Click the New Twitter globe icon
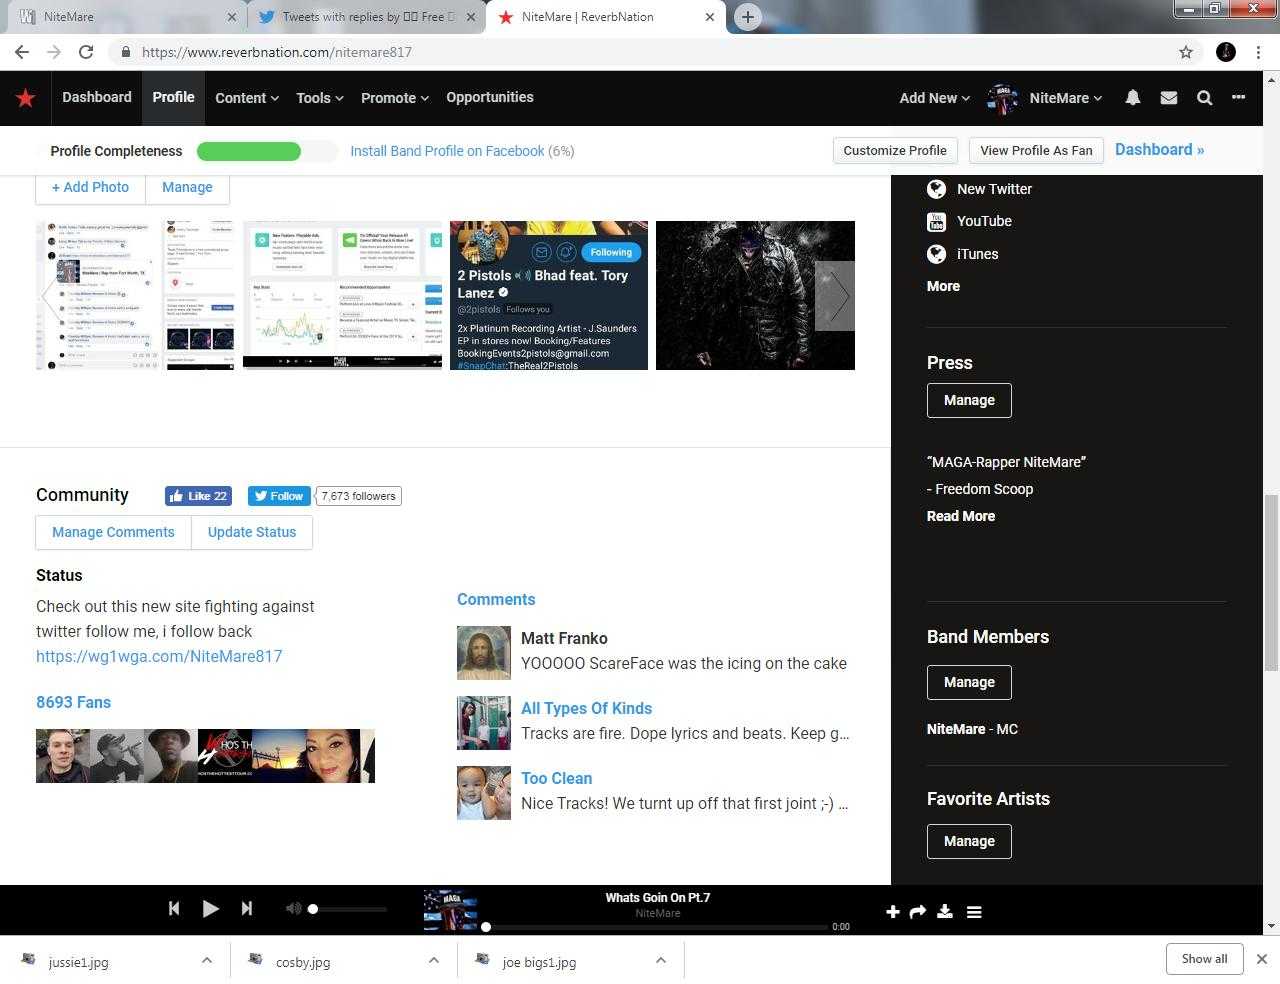 pos(936,189)
